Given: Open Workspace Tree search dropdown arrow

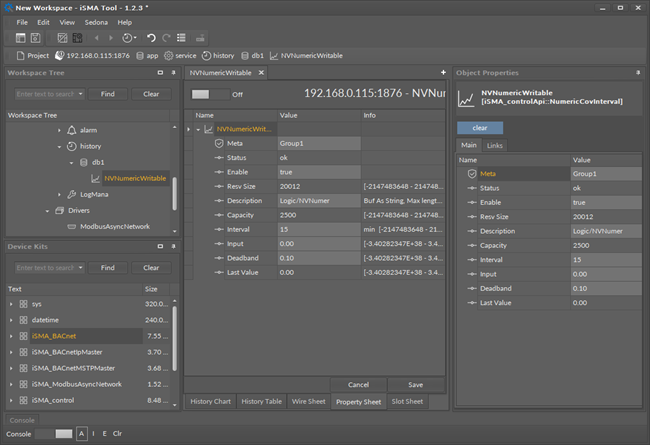Looking at the screenshot, I should point(80,94).
